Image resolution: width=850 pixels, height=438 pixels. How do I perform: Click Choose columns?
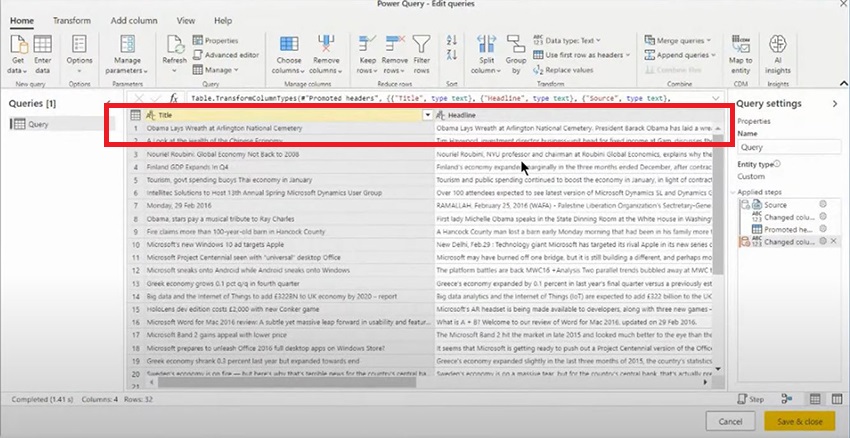[x=288, y=55]
